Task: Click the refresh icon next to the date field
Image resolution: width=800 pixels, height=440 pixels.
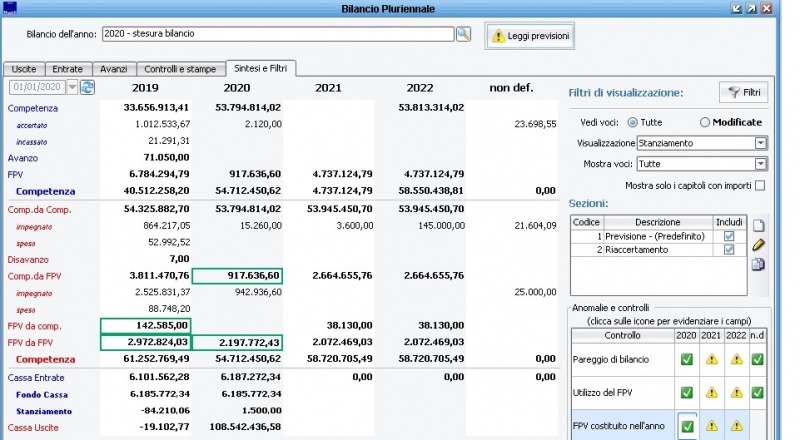Action: (x=87, y=88)
